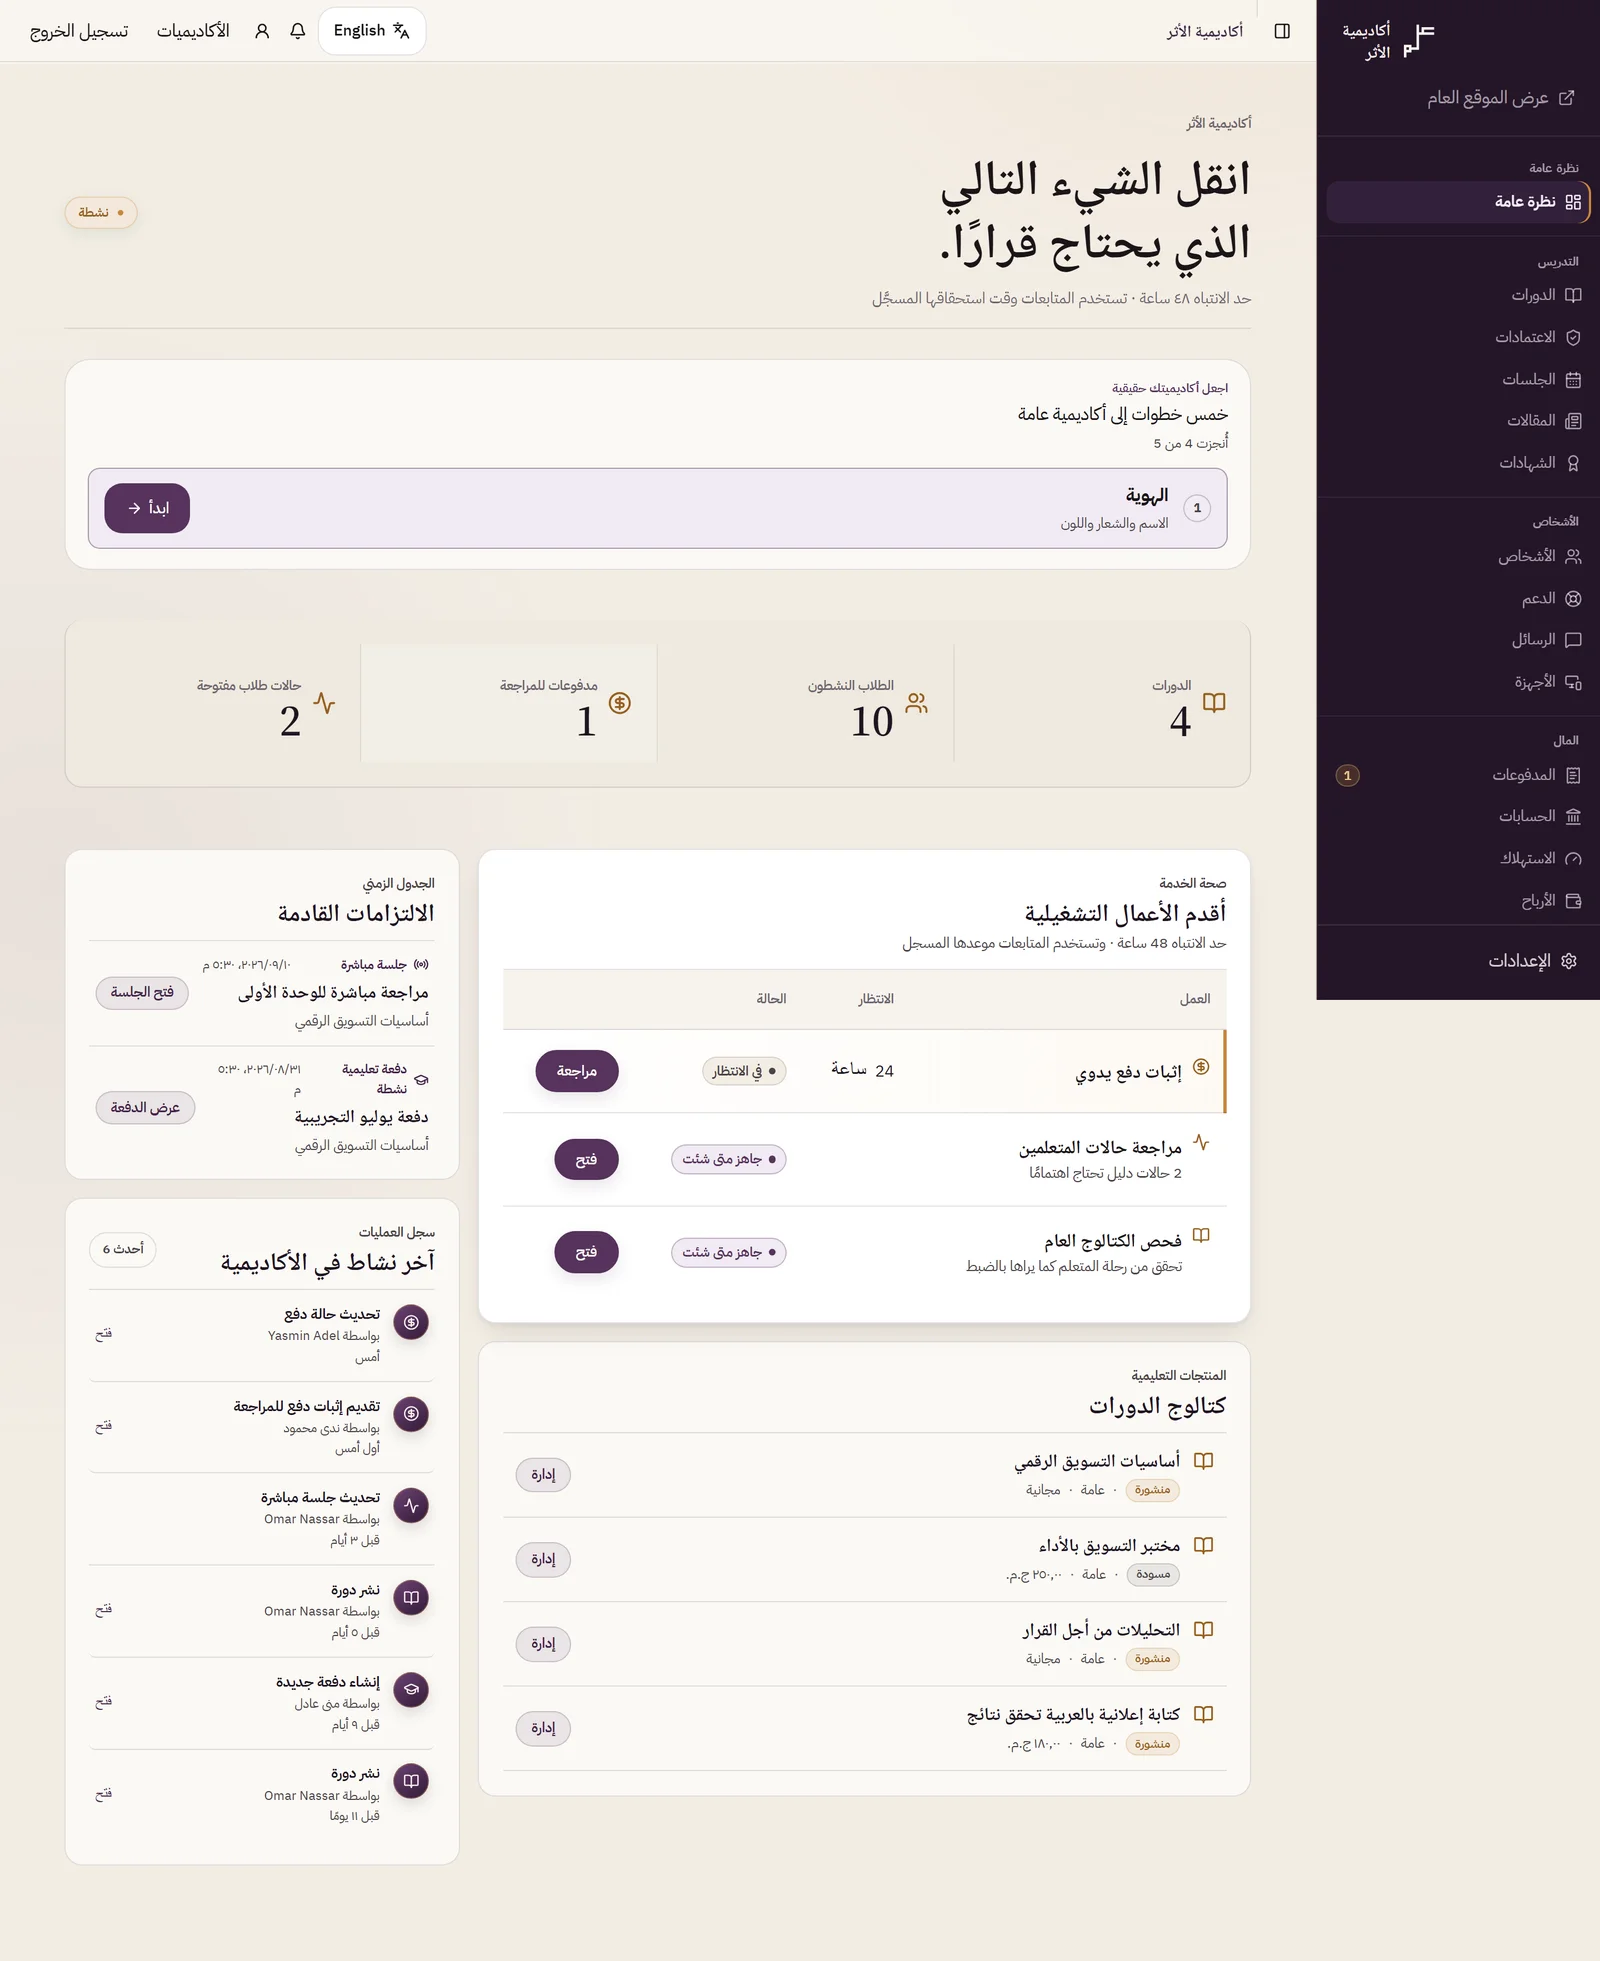Open الإعدادات settings in sidebar
Viewport: 1600px width, 1961px height.
(x=1457, y=961)
